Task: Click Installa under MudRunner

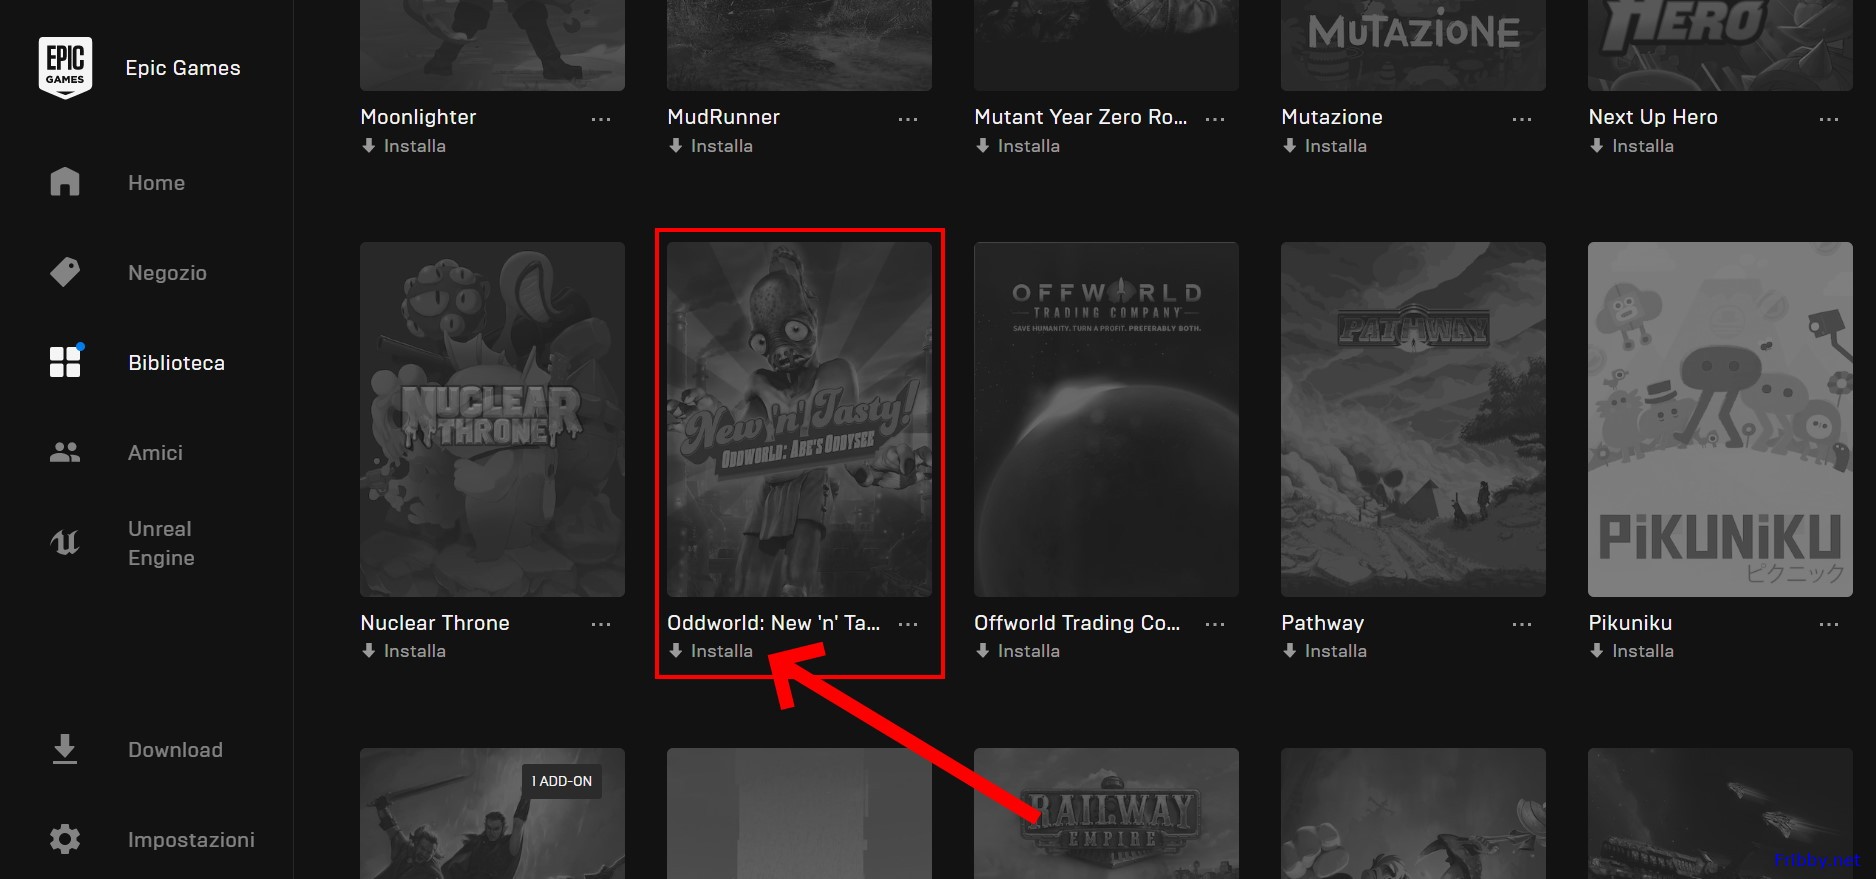Action: (x=711, y=146)
